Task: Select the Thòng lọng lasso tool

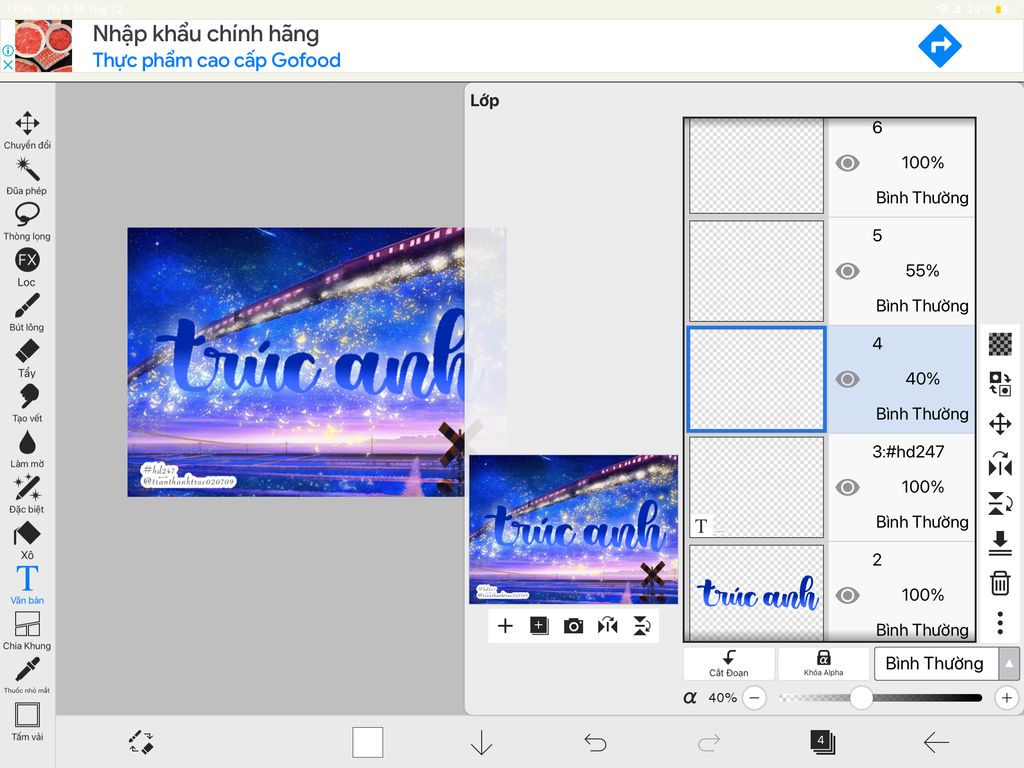Action: (27, 221)
